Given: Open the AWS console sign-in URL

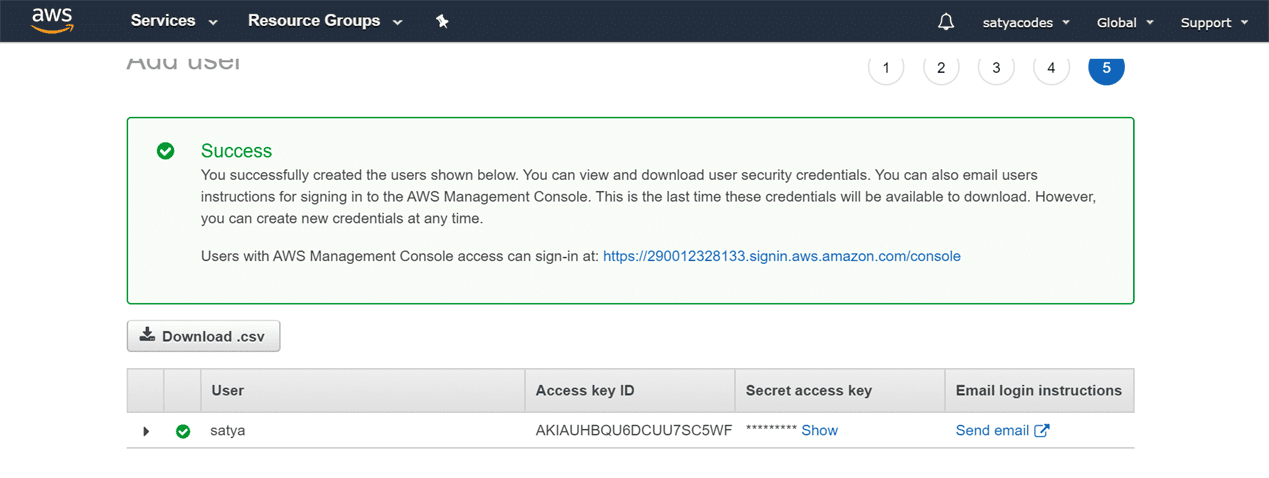Looking at the screenshot, I should pos(781,256).
